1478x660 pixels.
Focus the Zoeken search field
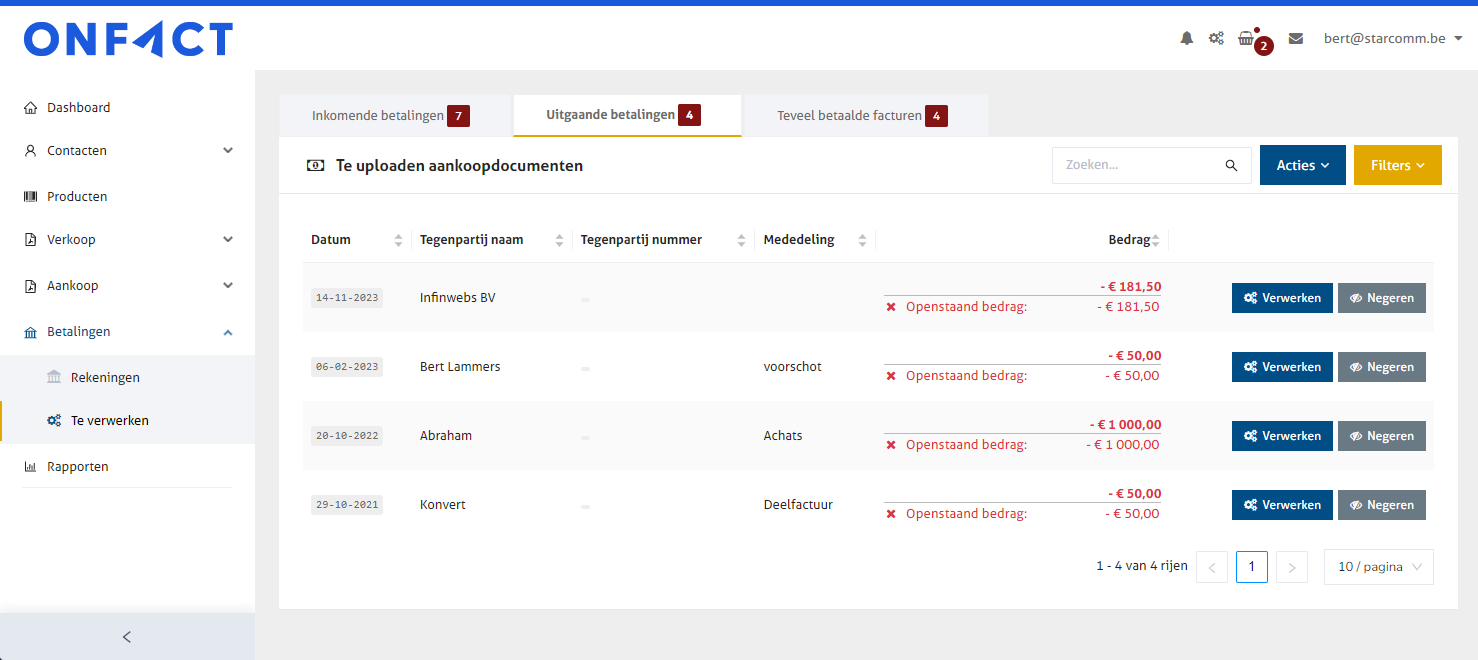[1140, 166]
